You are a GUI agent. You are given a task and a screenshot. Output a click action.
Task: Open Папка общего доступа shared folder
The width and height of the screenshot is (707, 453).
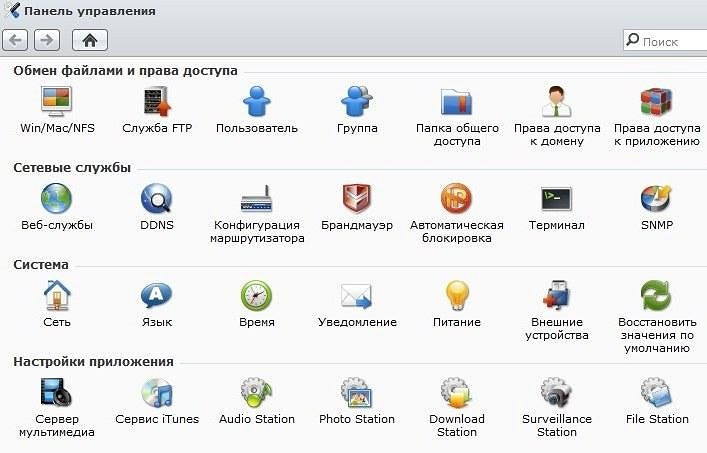click(456, 102)
